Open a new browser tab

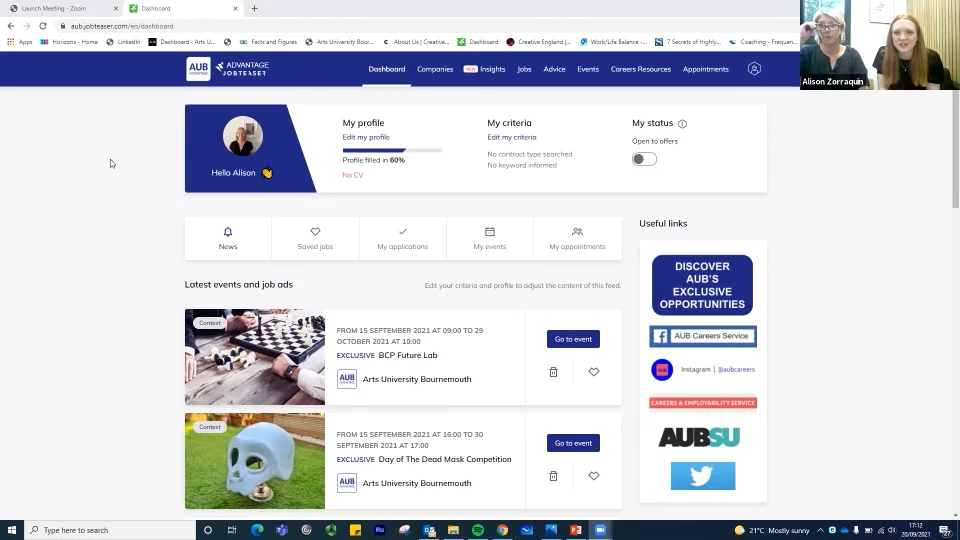click(x=254, y=9)
